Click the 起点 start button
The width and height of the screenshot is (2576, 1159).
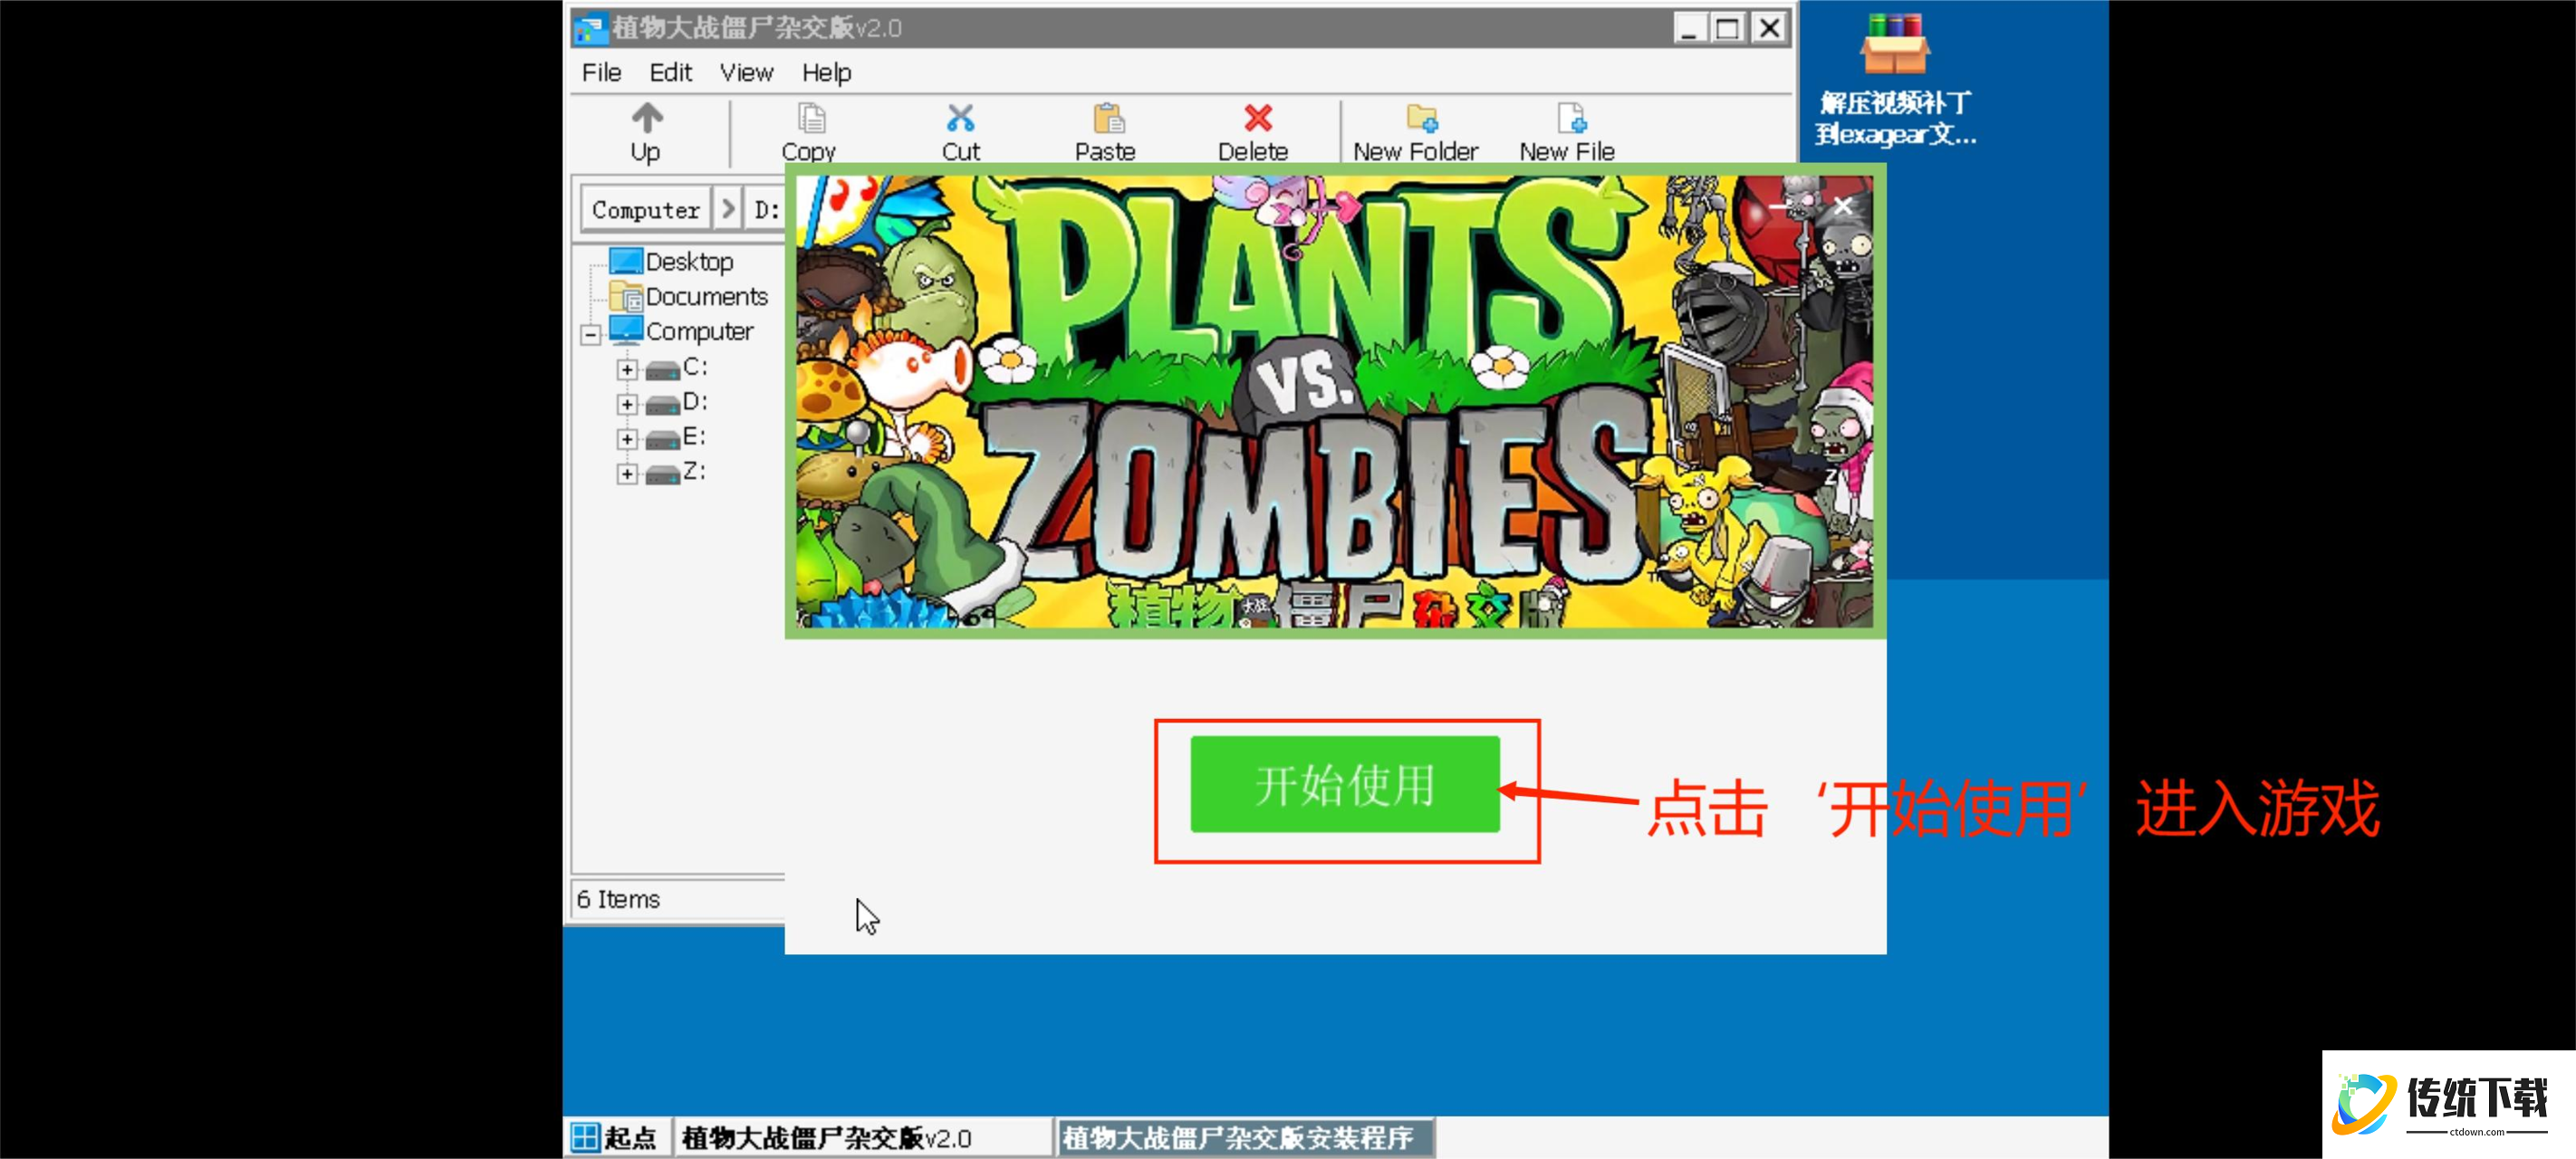pos(616,1137)
